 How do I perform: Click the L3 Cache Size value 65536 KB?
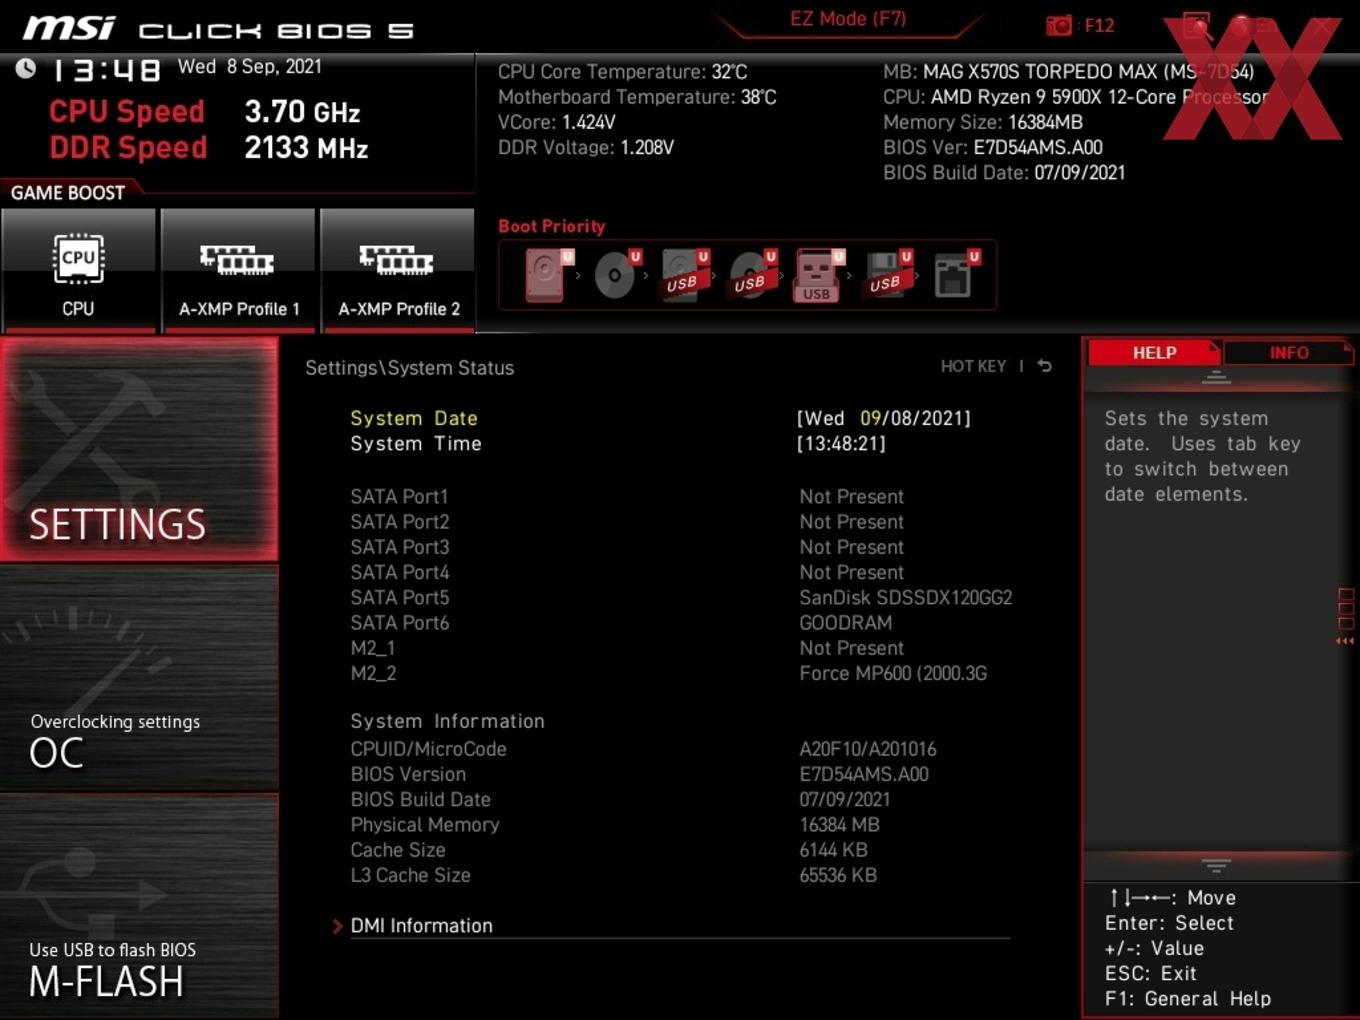pos(838,875)
